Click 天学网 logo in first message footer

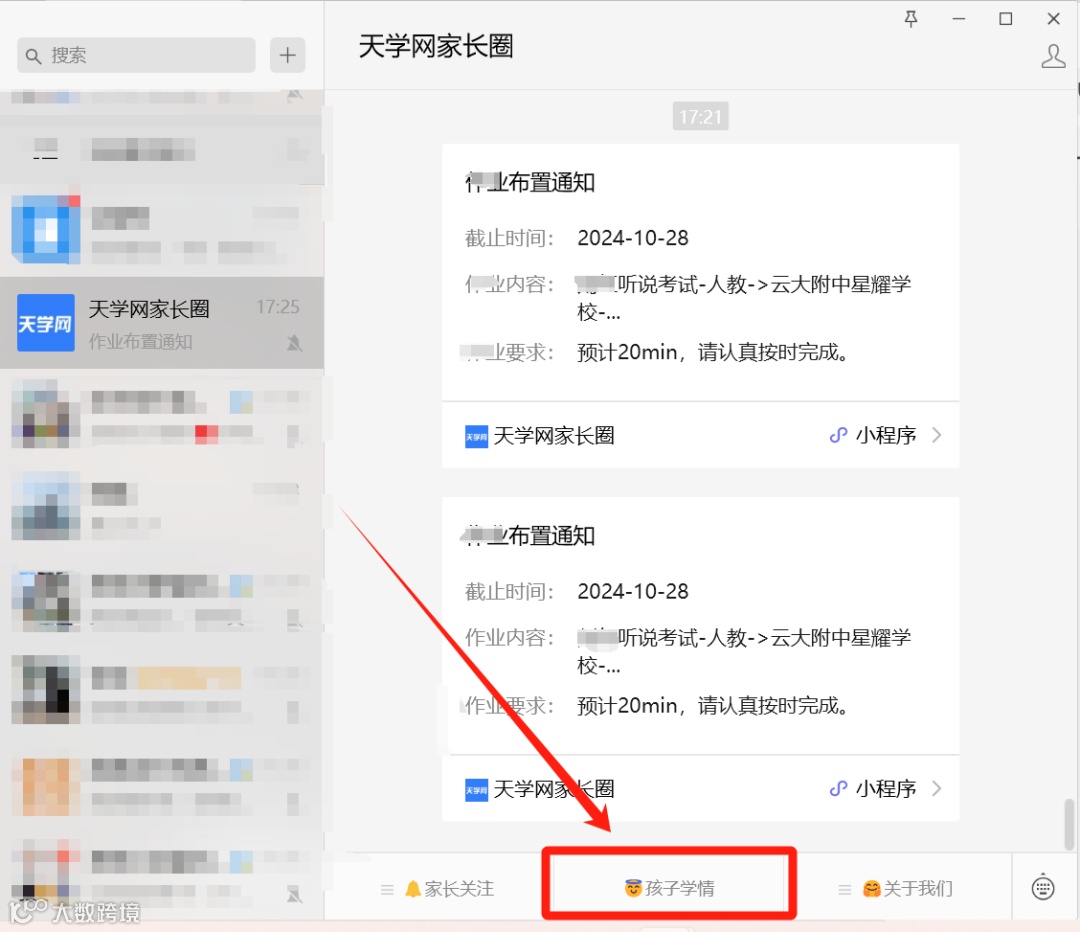(477, 436)
